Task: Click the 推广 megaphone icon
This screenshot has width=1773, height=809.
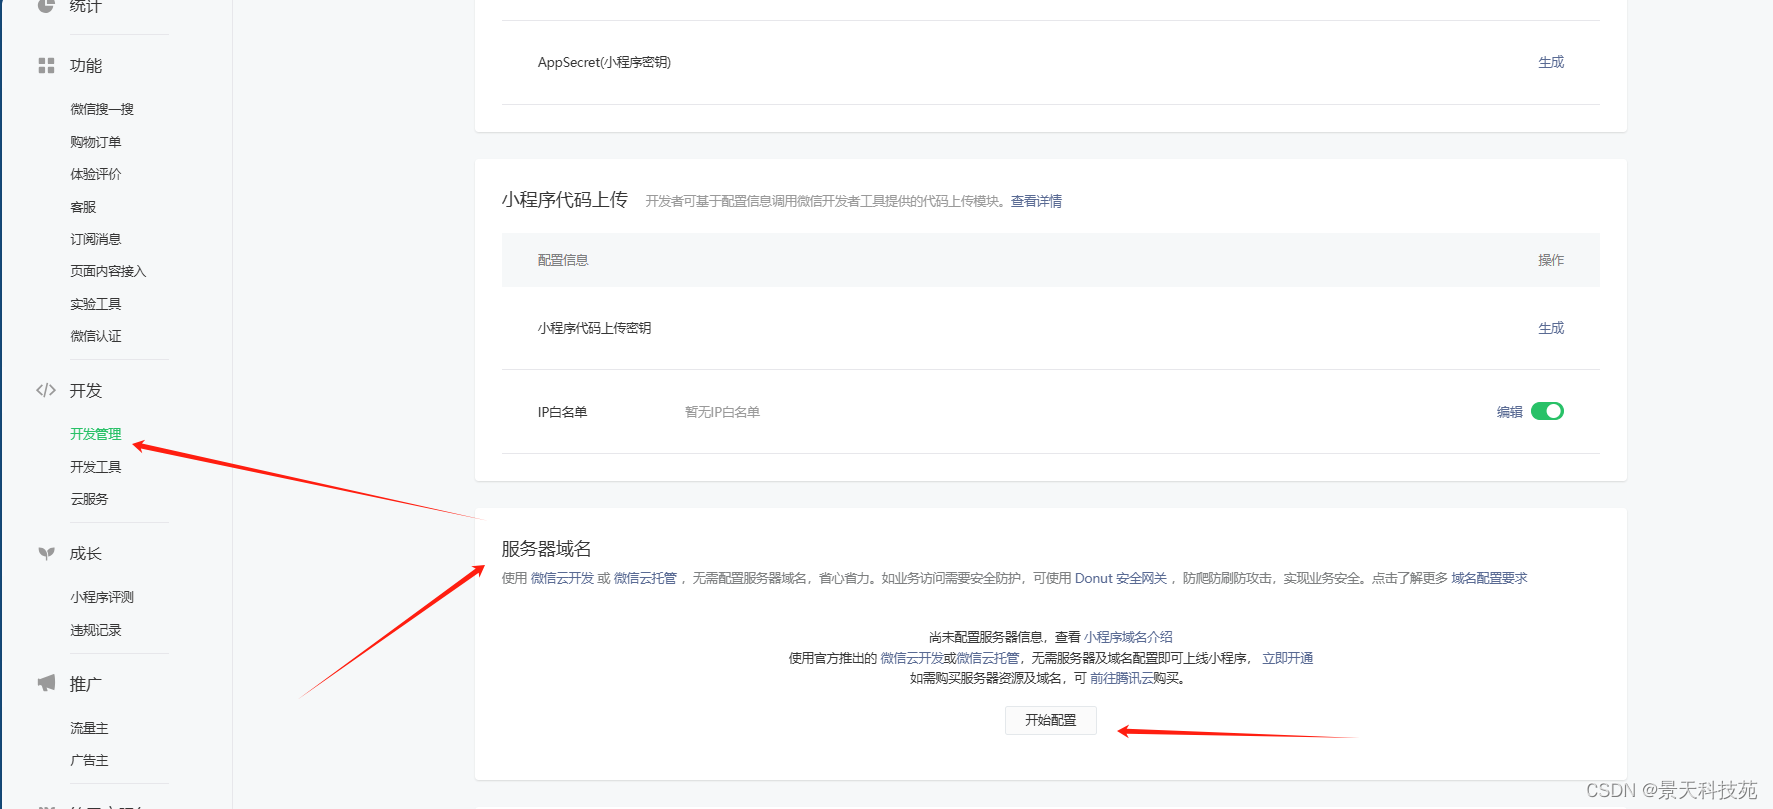Action: coord(46,684)
